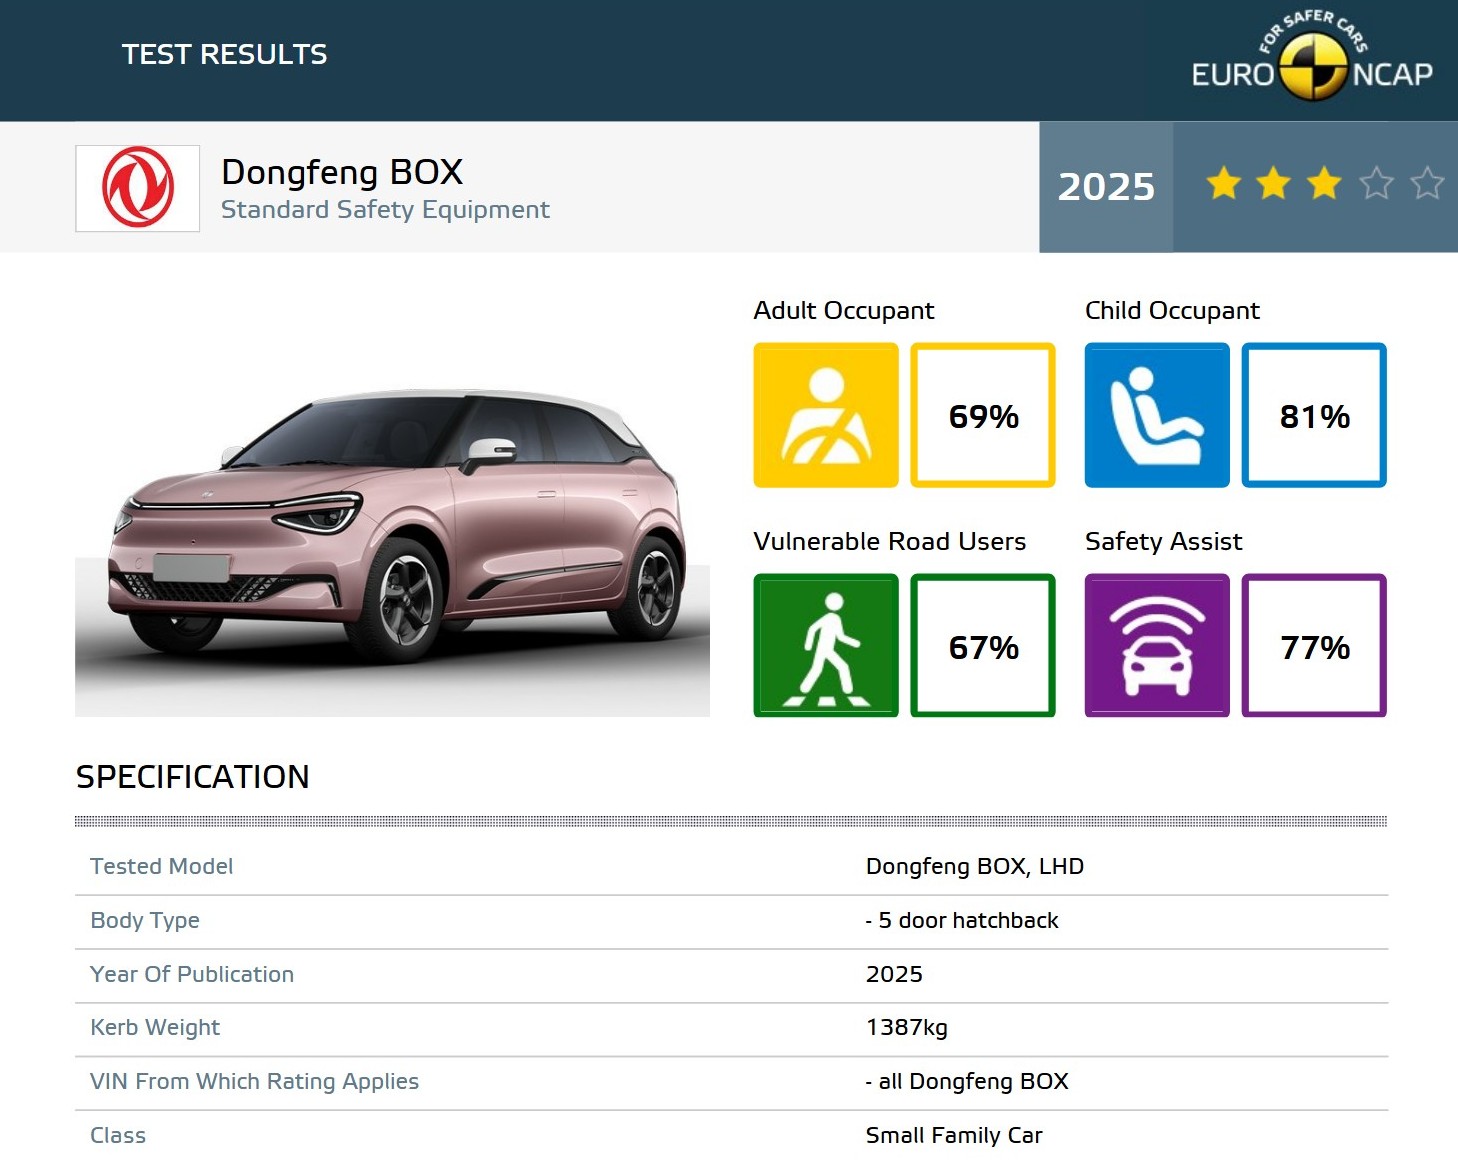Click the Child Occupant heading
1458x1161 pixels.
click(1172, 311)
